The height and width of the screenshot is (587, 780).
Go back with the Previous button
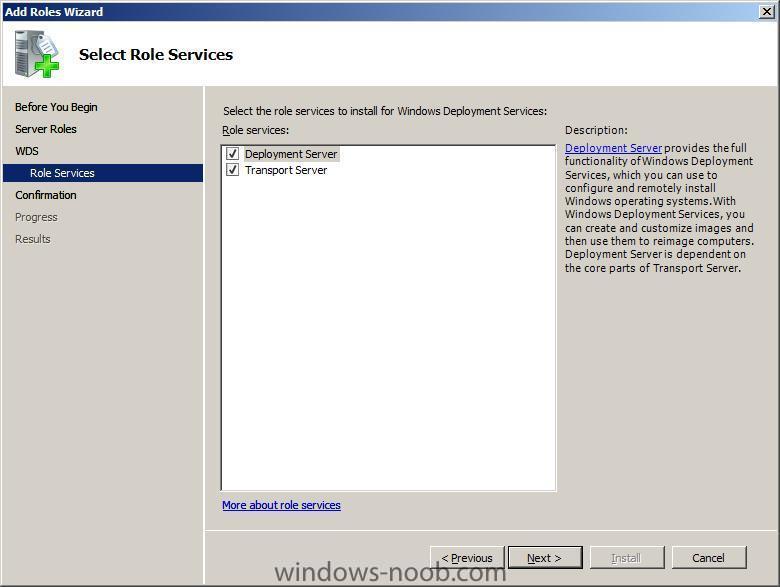[467, 558]
